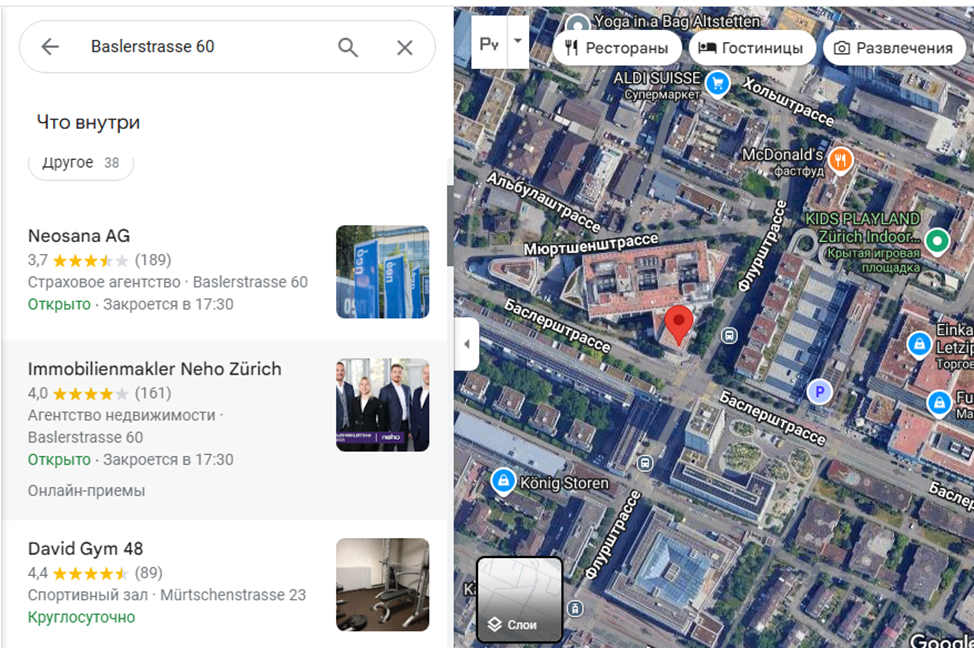The height and width of the screenshot is (648, 974).
Task: Open the Слои layers switcher
Action: 519,600
